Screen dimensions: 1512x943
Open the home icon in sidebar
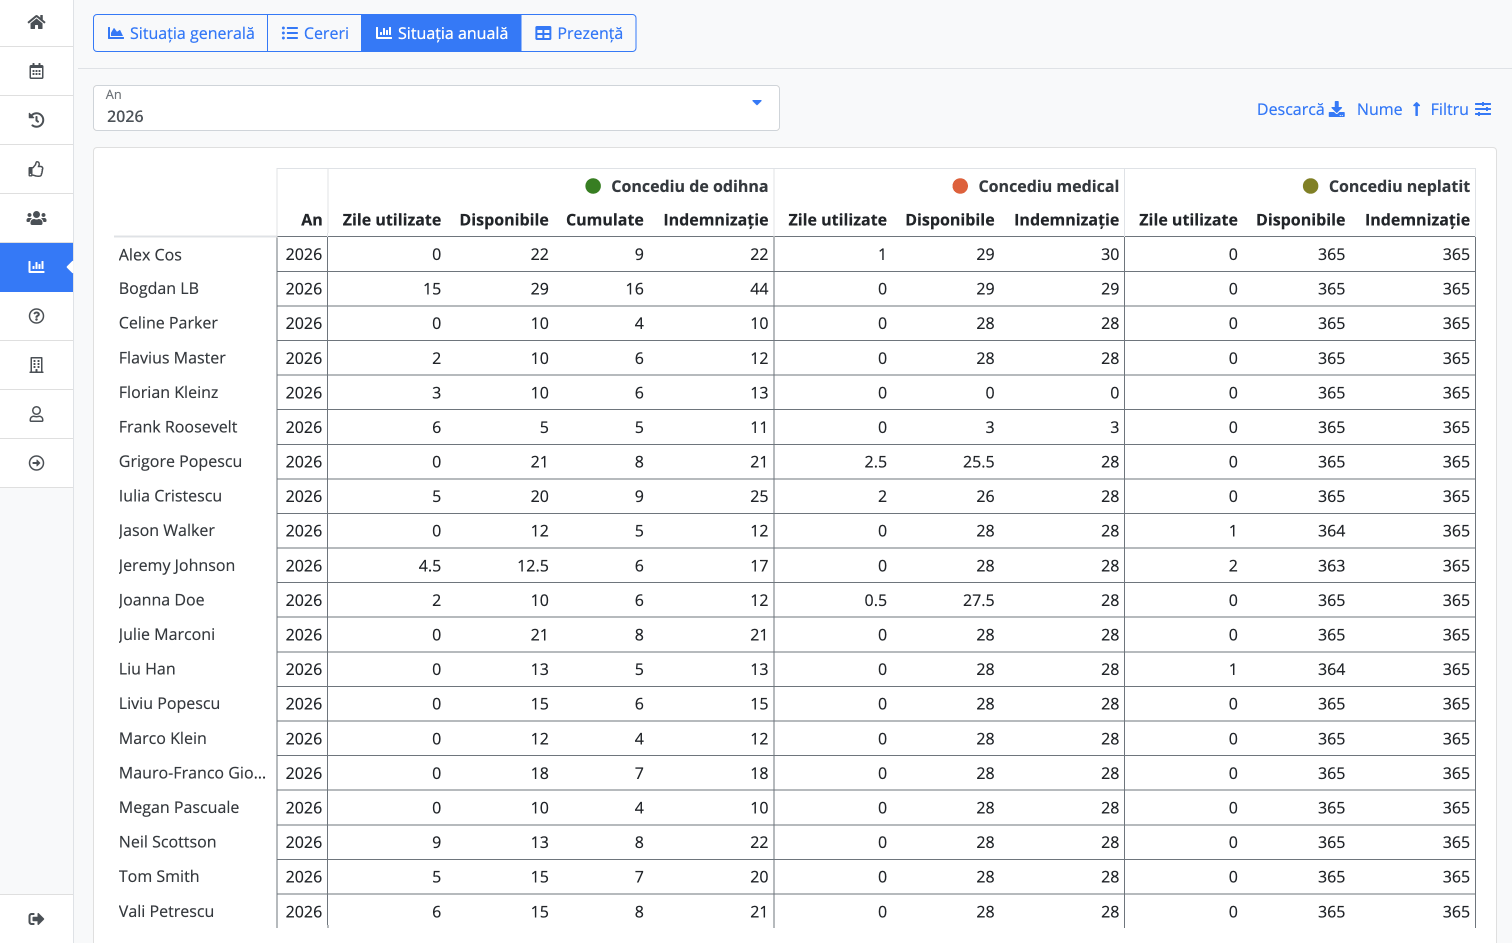click(36, 22)
